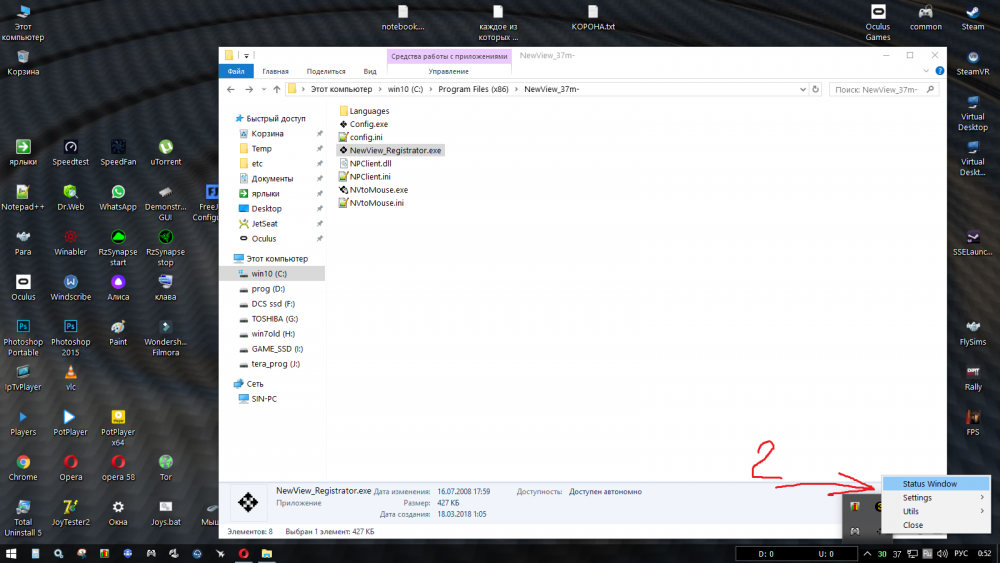Open the Dr.Web desktop icon
1000x563 pixels.
[x=71, y=198]
